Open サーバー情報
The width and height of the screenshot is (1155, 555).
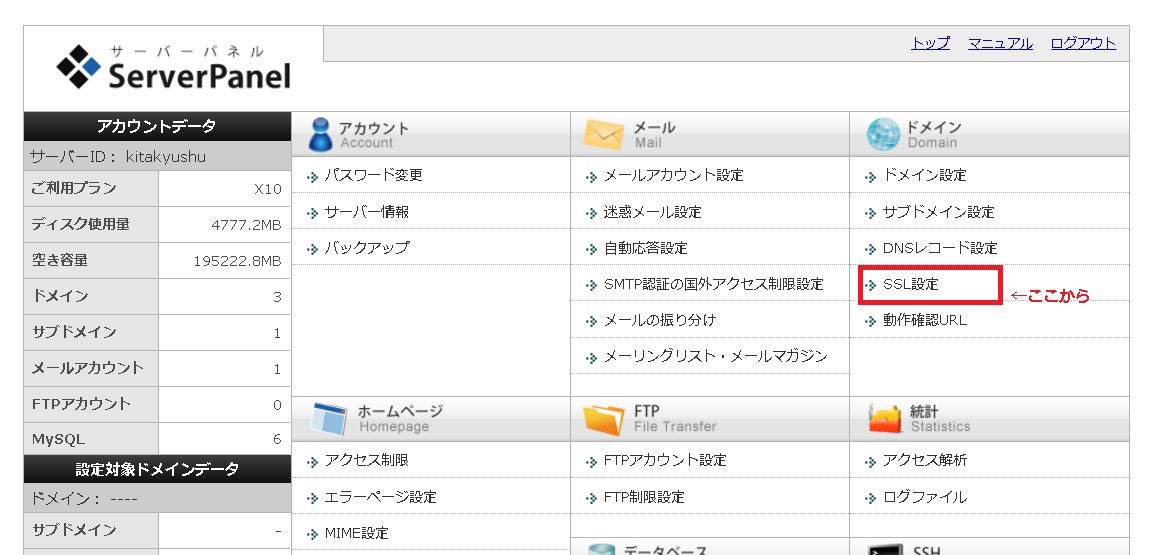click(x=366, y=212)
